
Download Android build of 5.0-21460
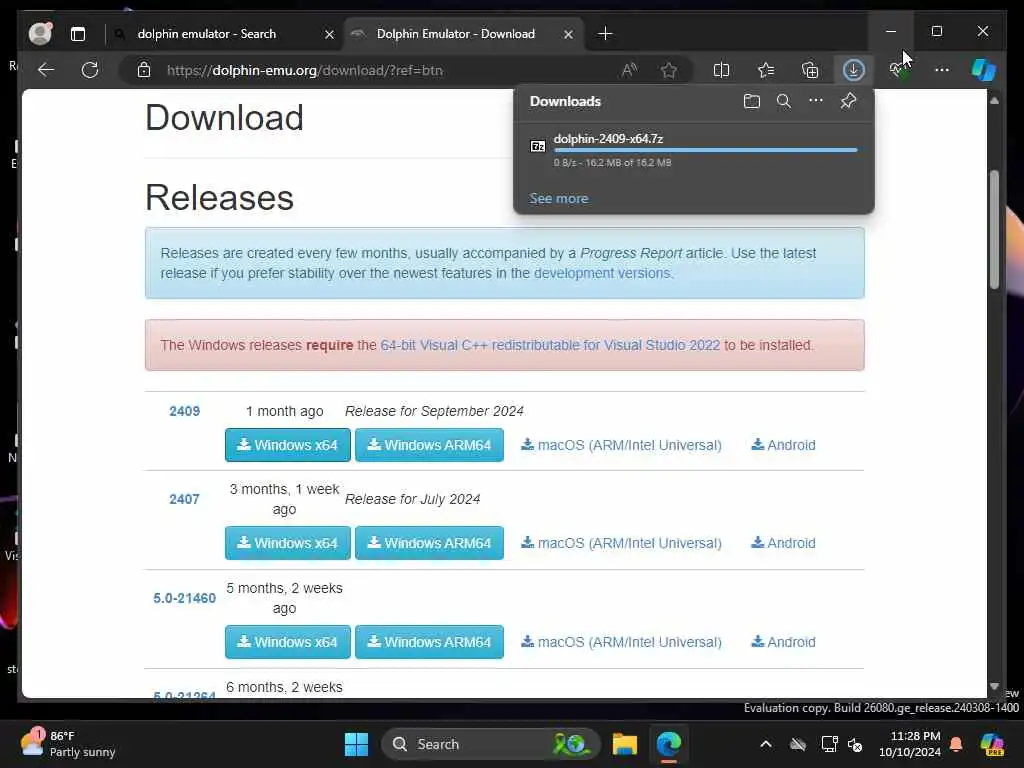click(x=783, y=642)
